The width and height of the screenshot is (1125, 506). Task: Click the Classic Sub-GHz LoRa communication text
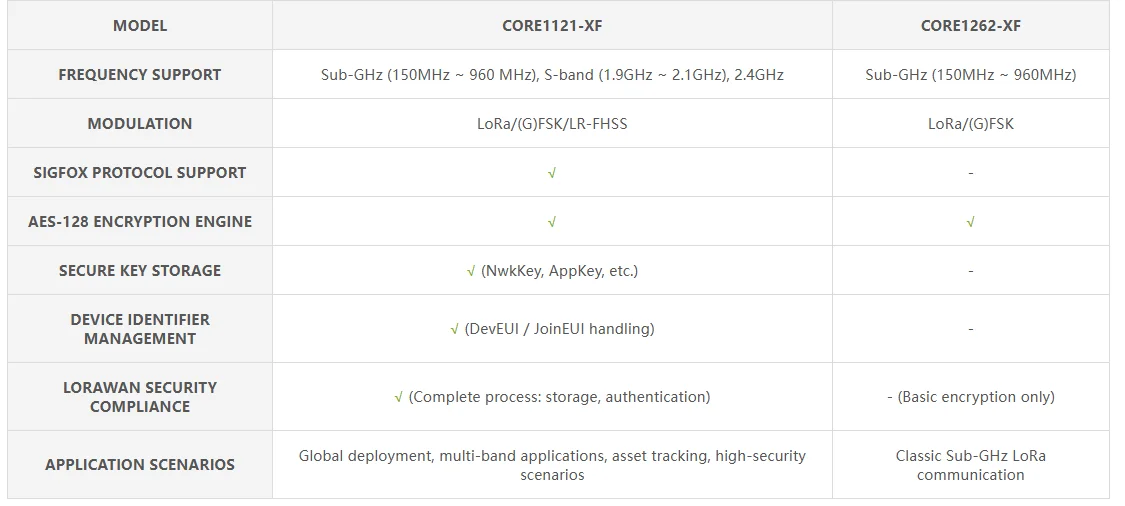pos(970,465)
